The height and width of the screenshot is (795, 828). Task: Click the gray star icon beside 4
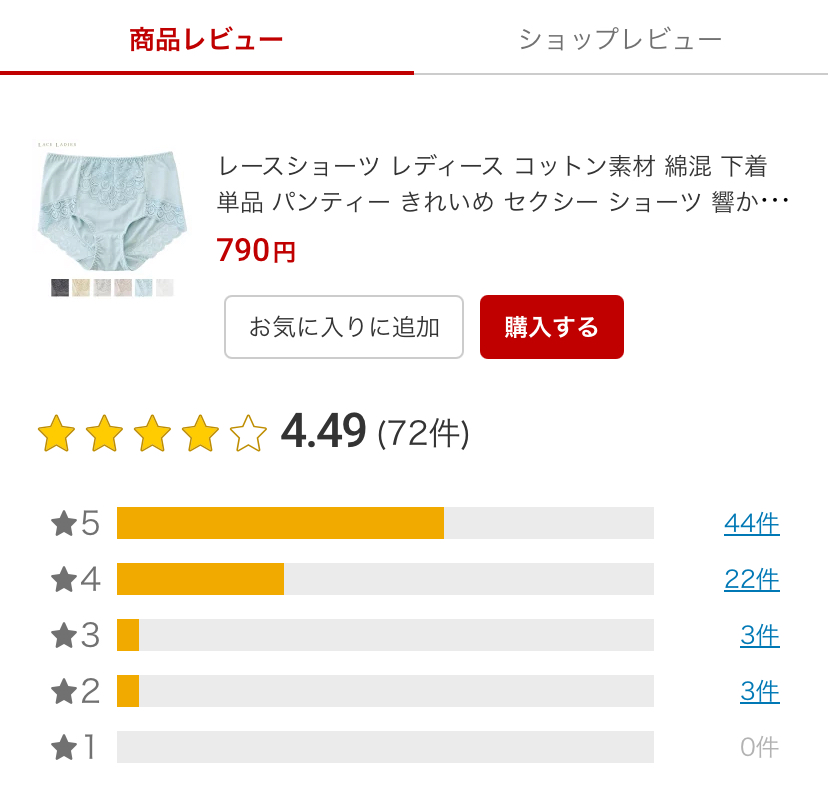point(64,580)
